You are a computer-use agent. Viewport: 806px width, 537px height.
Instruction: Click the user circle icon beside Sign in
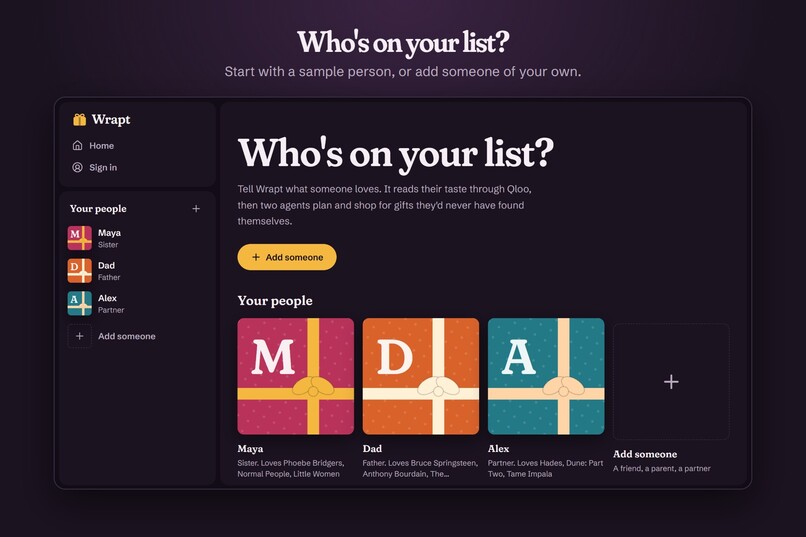point(77,168)
